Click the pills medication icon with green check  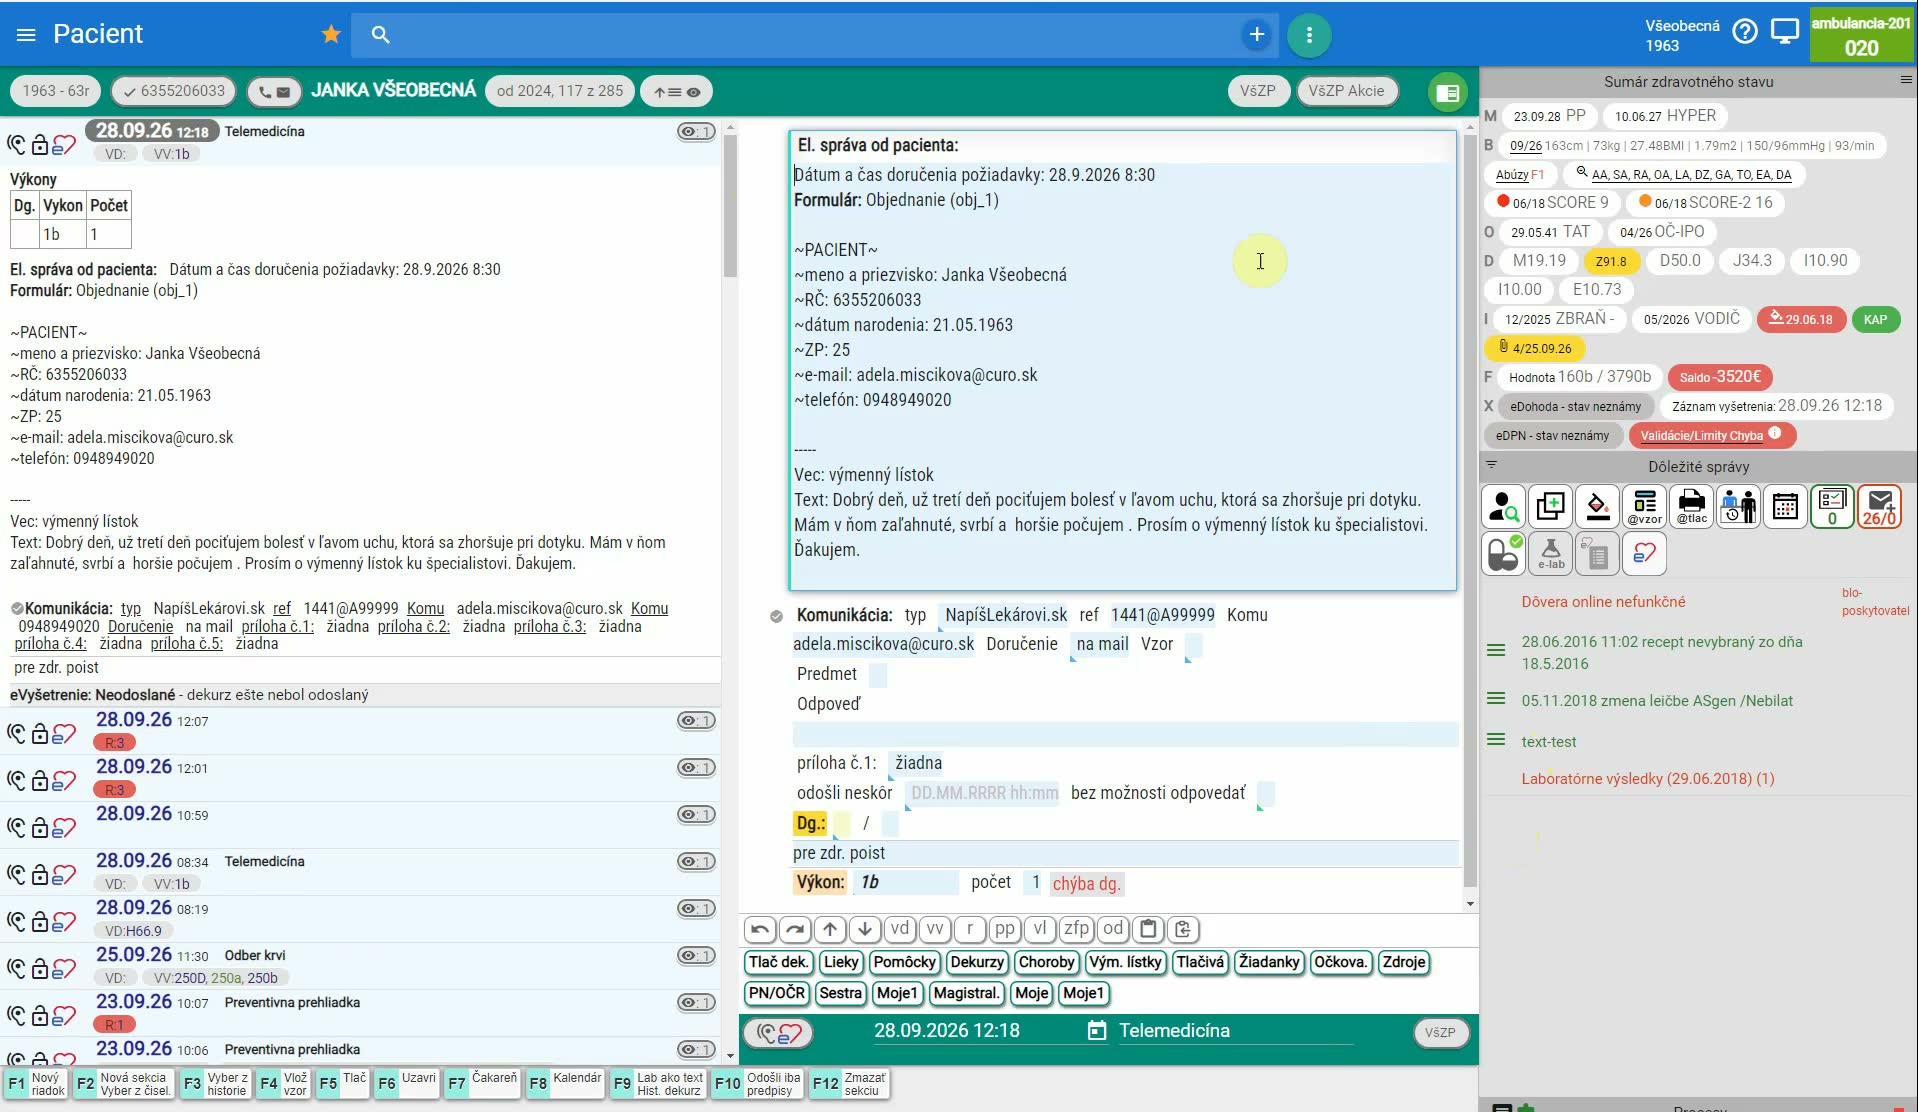tap(1503, 554)
